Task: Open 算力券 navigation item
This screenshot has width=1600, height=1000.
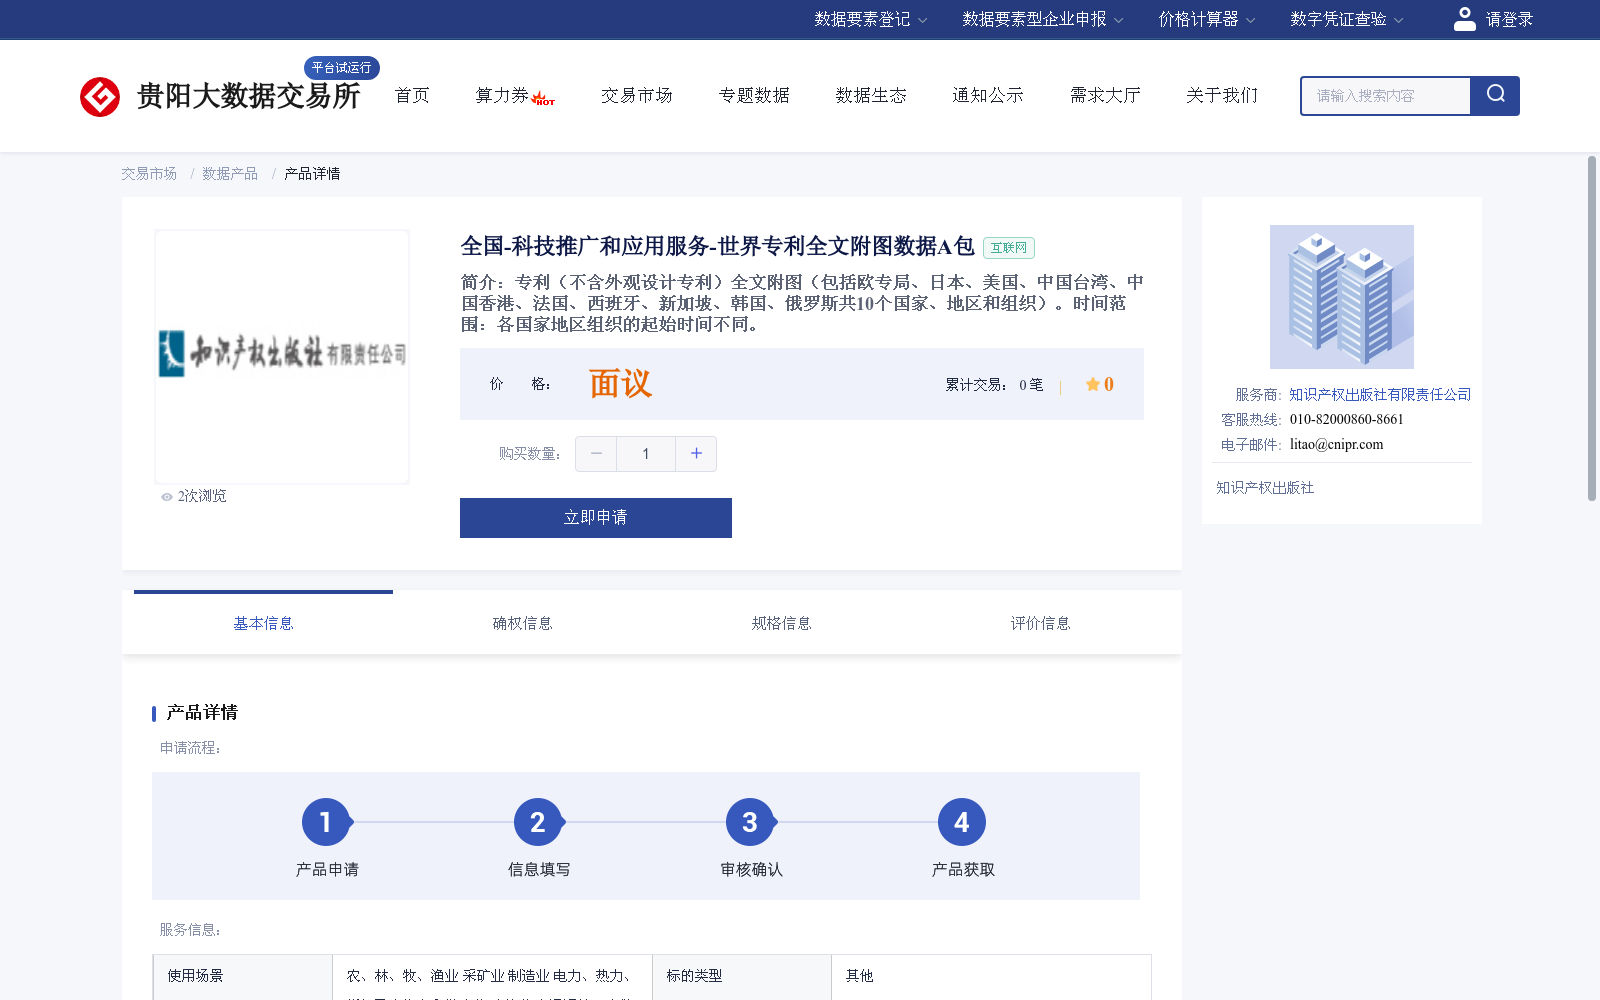Action: [502, 95]
